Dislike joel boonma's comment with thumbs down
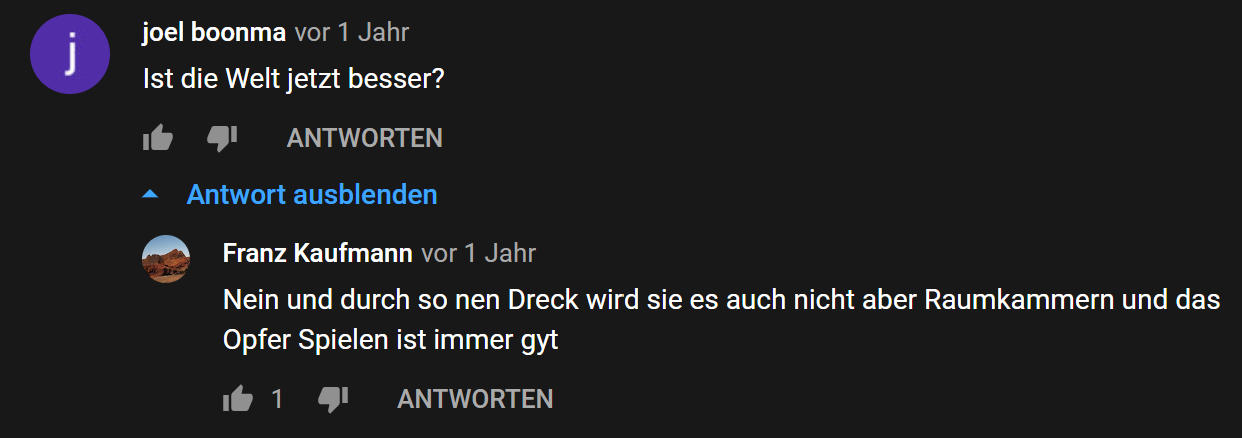Viewport: 1242px width, 438px height. pos(222,138)
